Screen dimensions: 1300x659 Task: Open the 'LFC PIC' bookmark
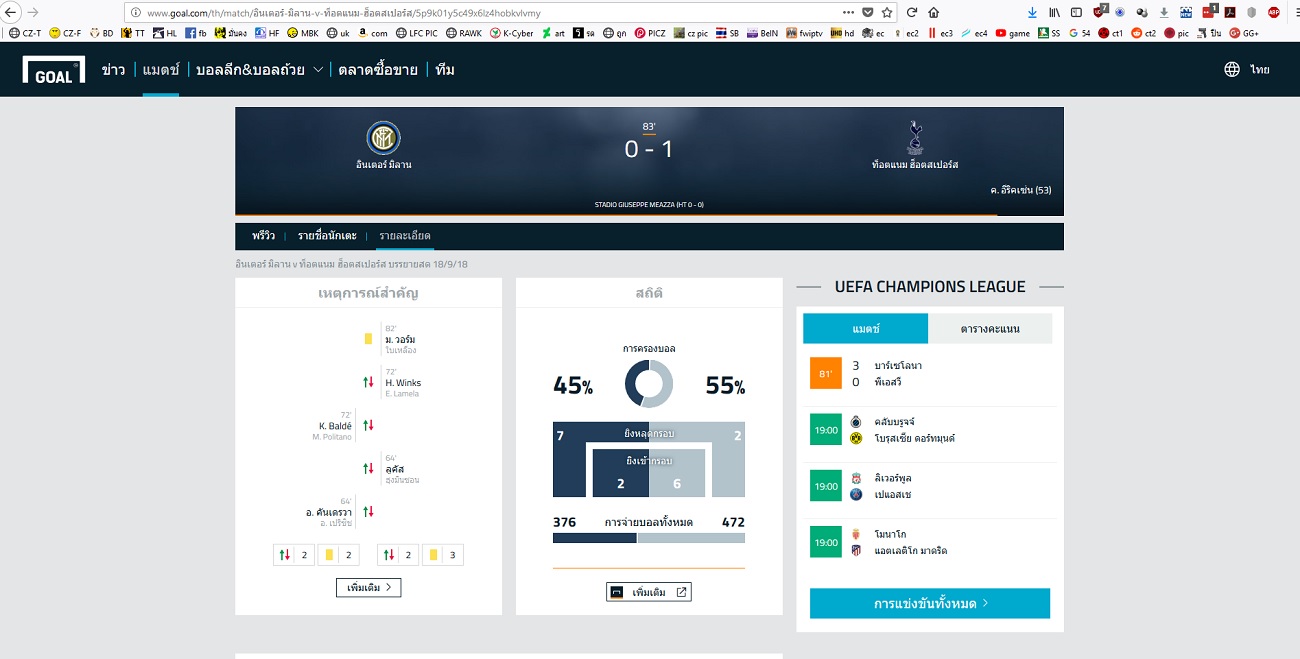[x=417, y=33]
